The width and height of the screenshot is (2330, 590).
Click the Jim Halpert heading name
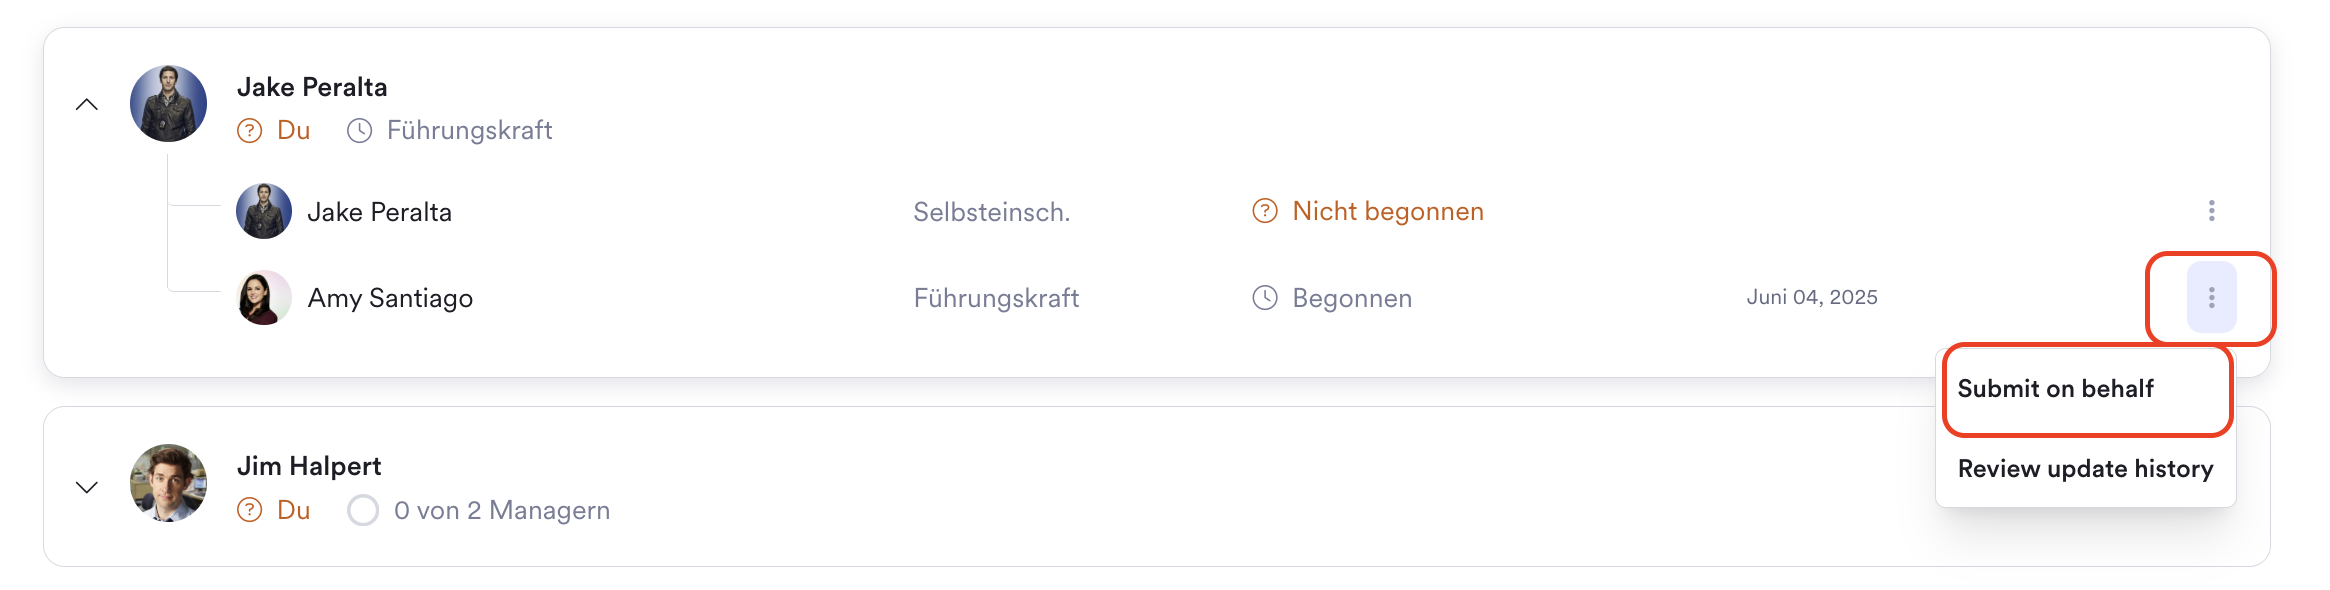309,466
